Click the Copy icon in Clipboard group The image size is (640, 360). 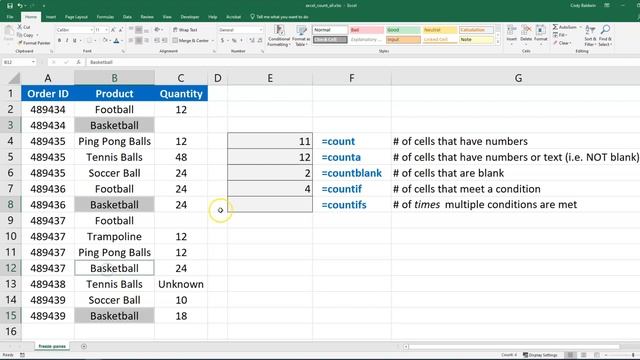[x=20, y=35]
